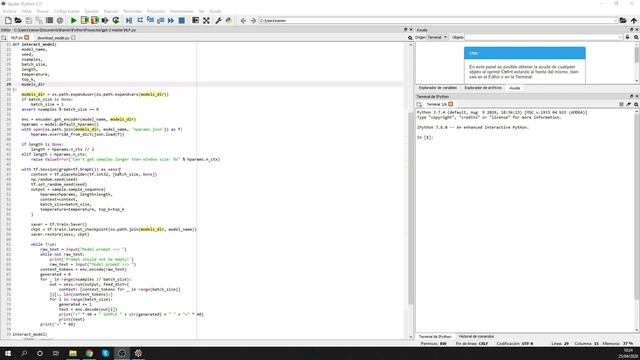Image resolution: width=640 pixels, height=360 pixels.
Task: Run the current cell
Action: (x=84, y=20)
